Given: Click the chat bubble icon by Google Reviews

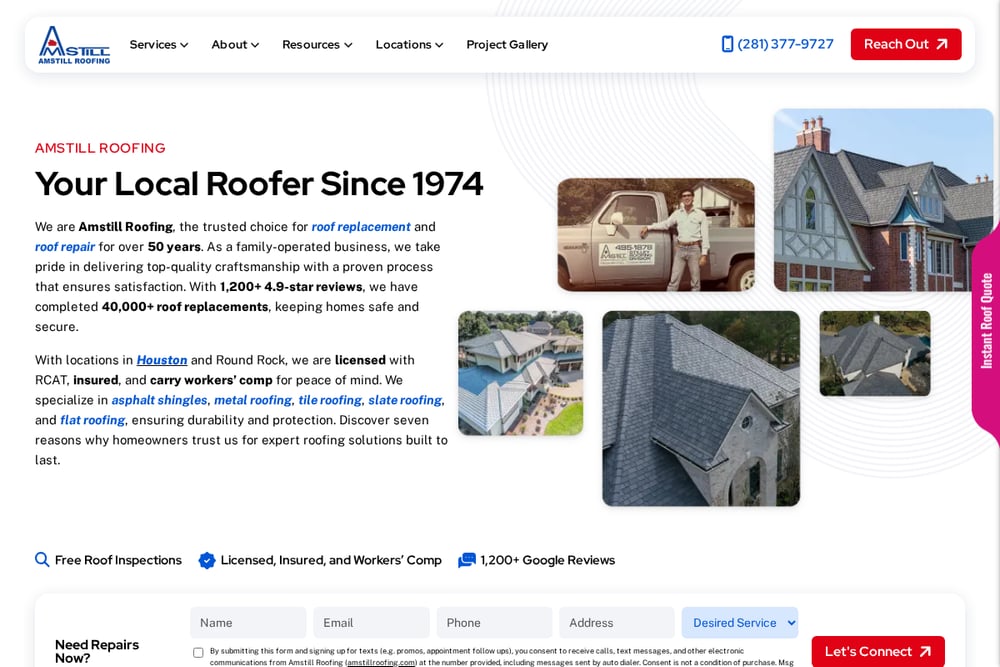Looking at the screenshot, I should pyautogui.click(x=467, y=560).
